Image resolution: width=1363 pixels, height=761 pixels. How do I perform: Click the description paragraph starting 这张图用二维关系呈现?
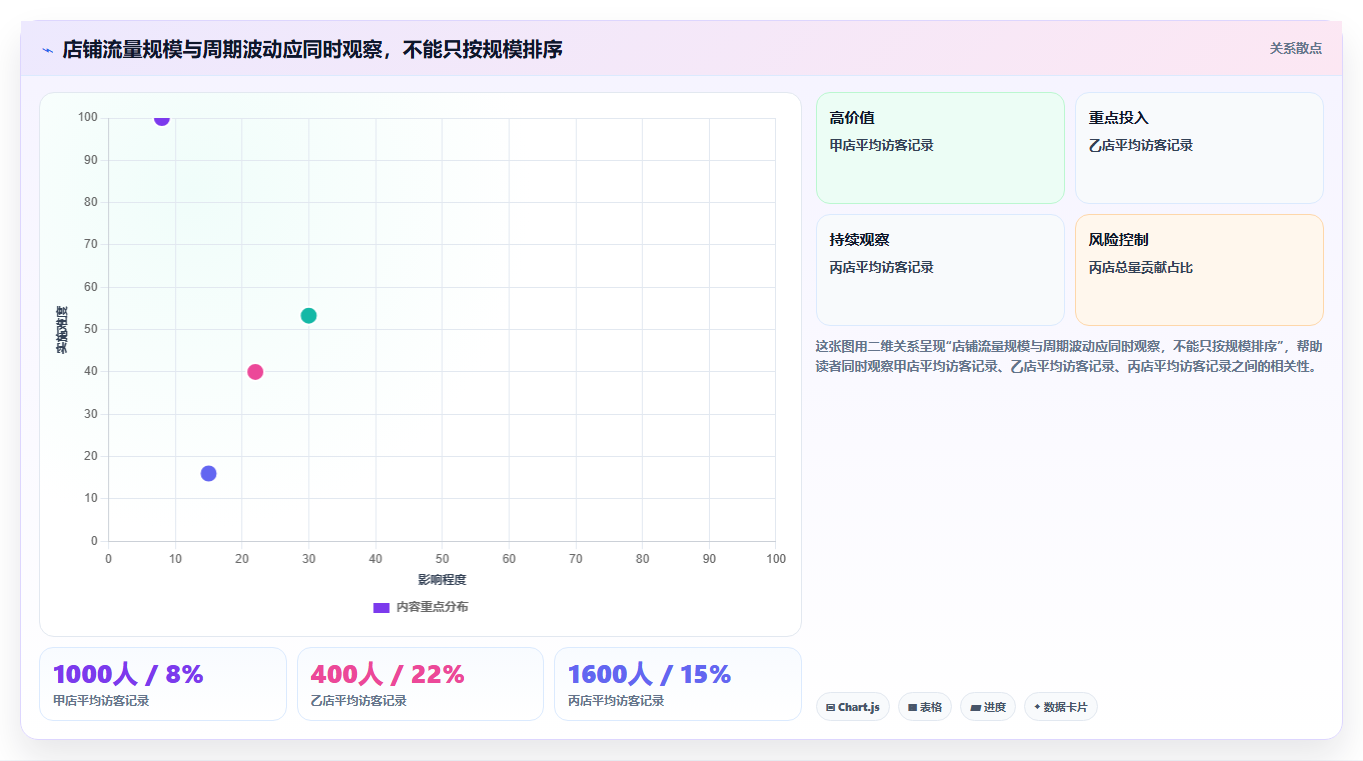1069,356
